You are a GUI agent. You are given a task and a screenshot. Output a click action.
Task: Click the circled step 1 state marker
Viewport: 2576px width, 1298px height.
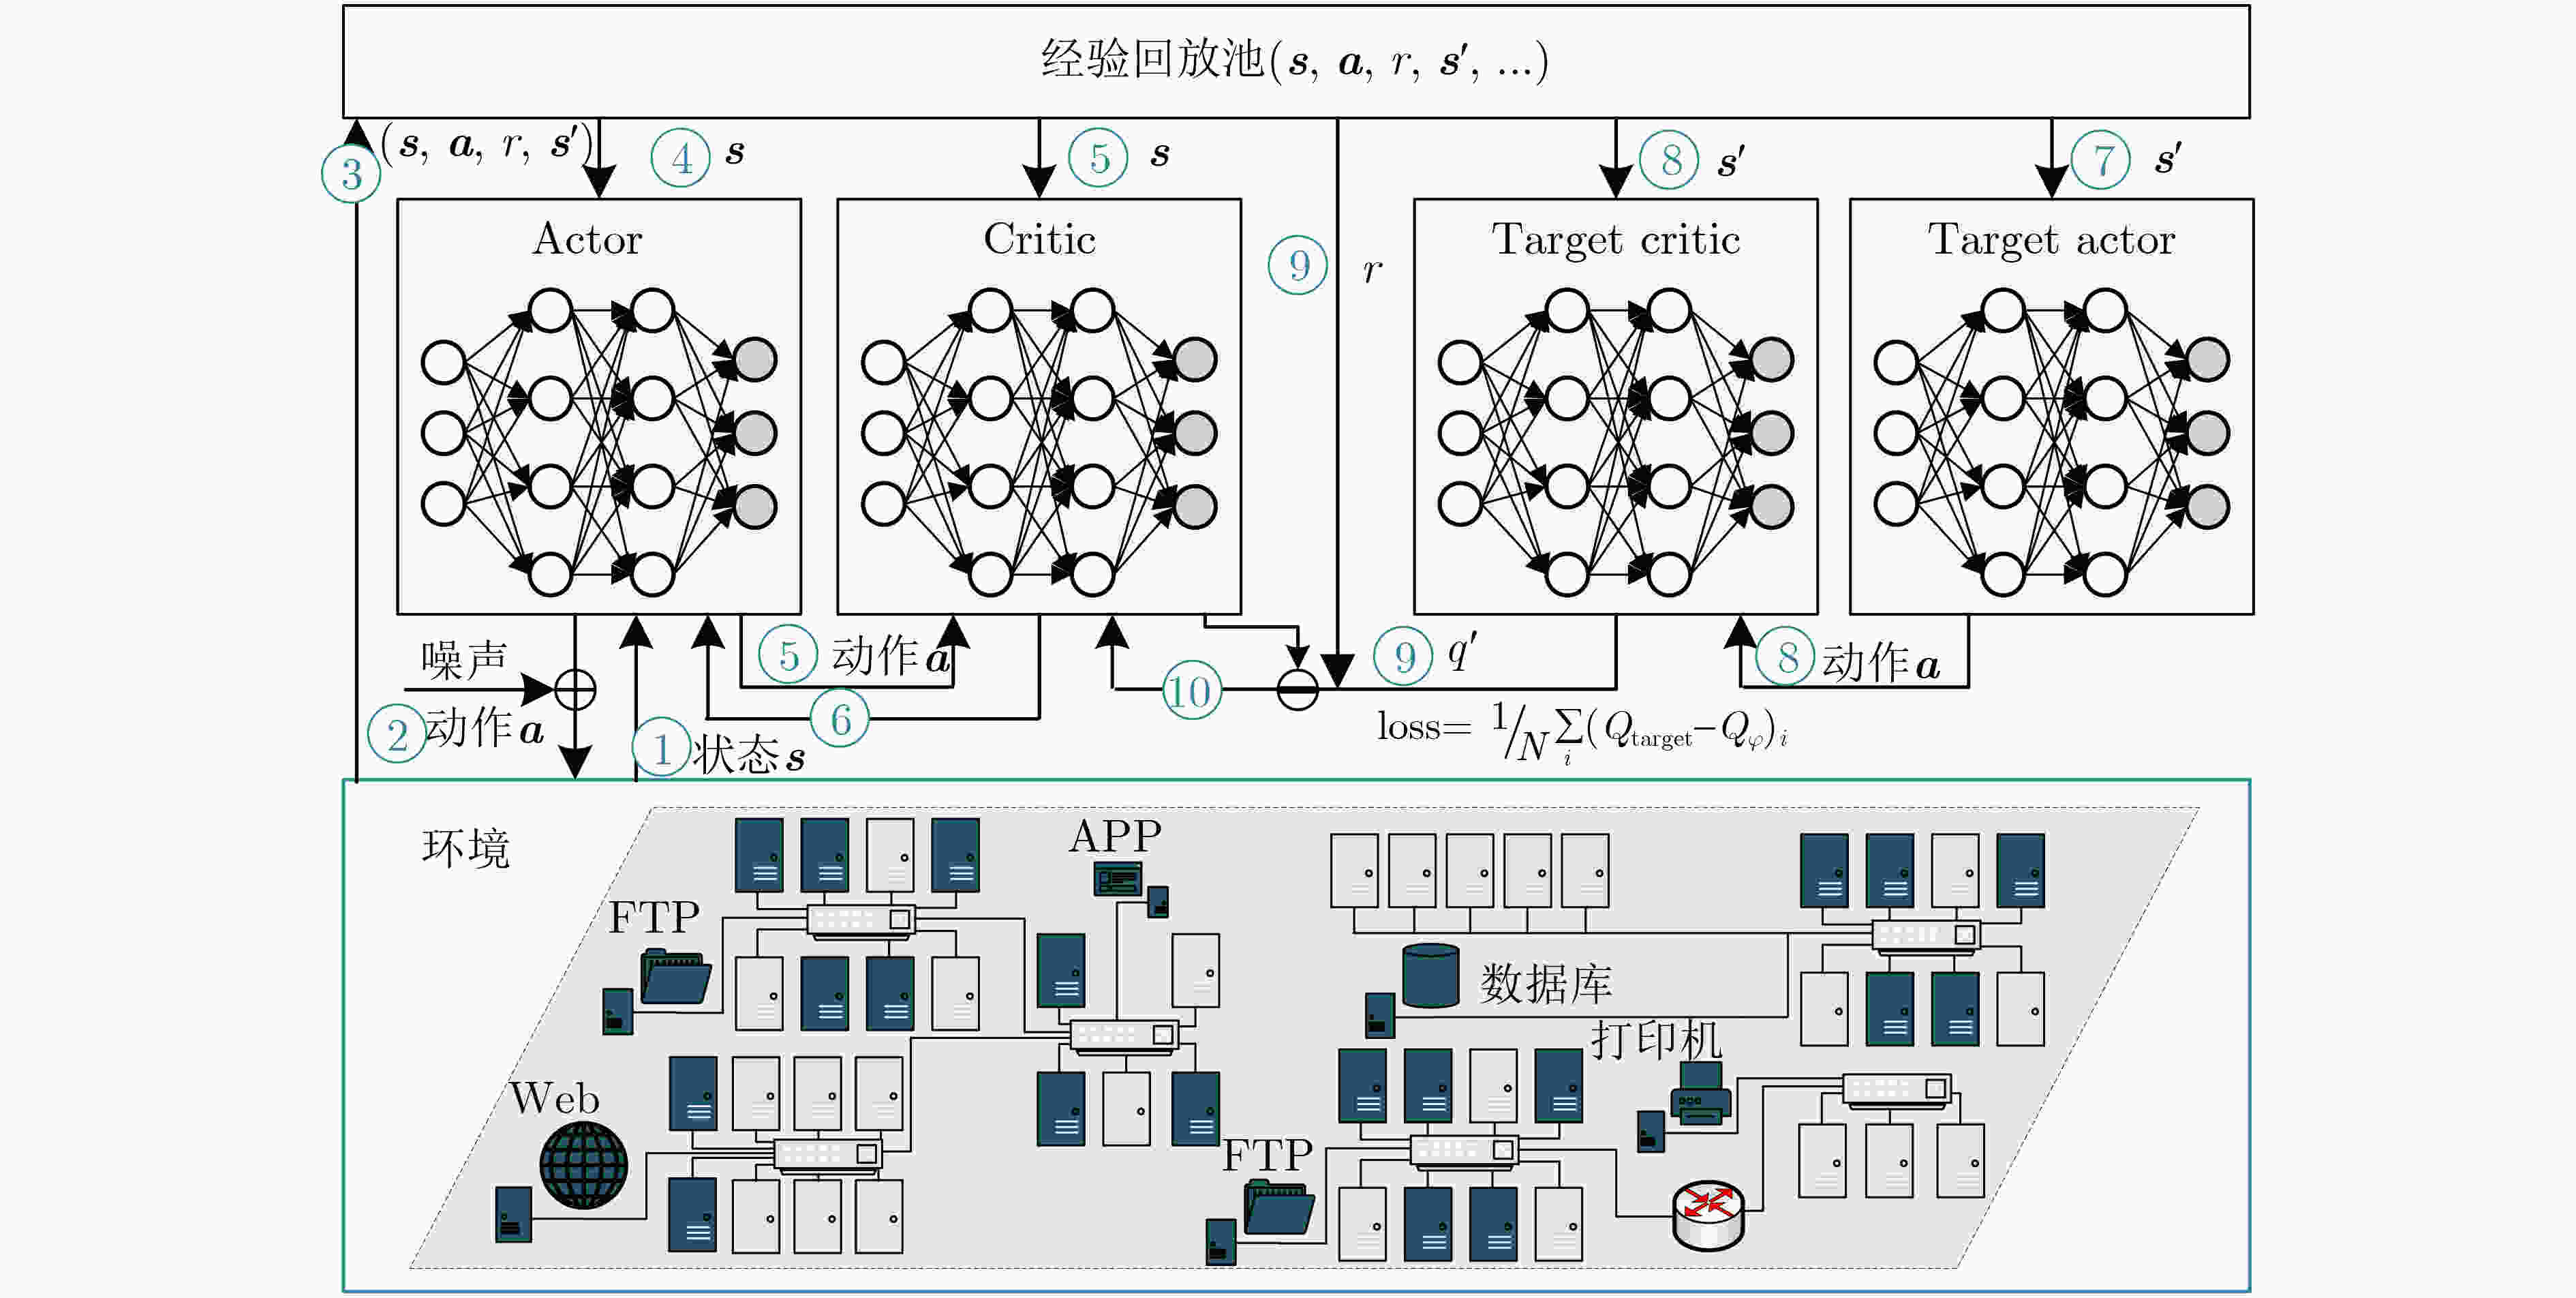pos(662,748)
